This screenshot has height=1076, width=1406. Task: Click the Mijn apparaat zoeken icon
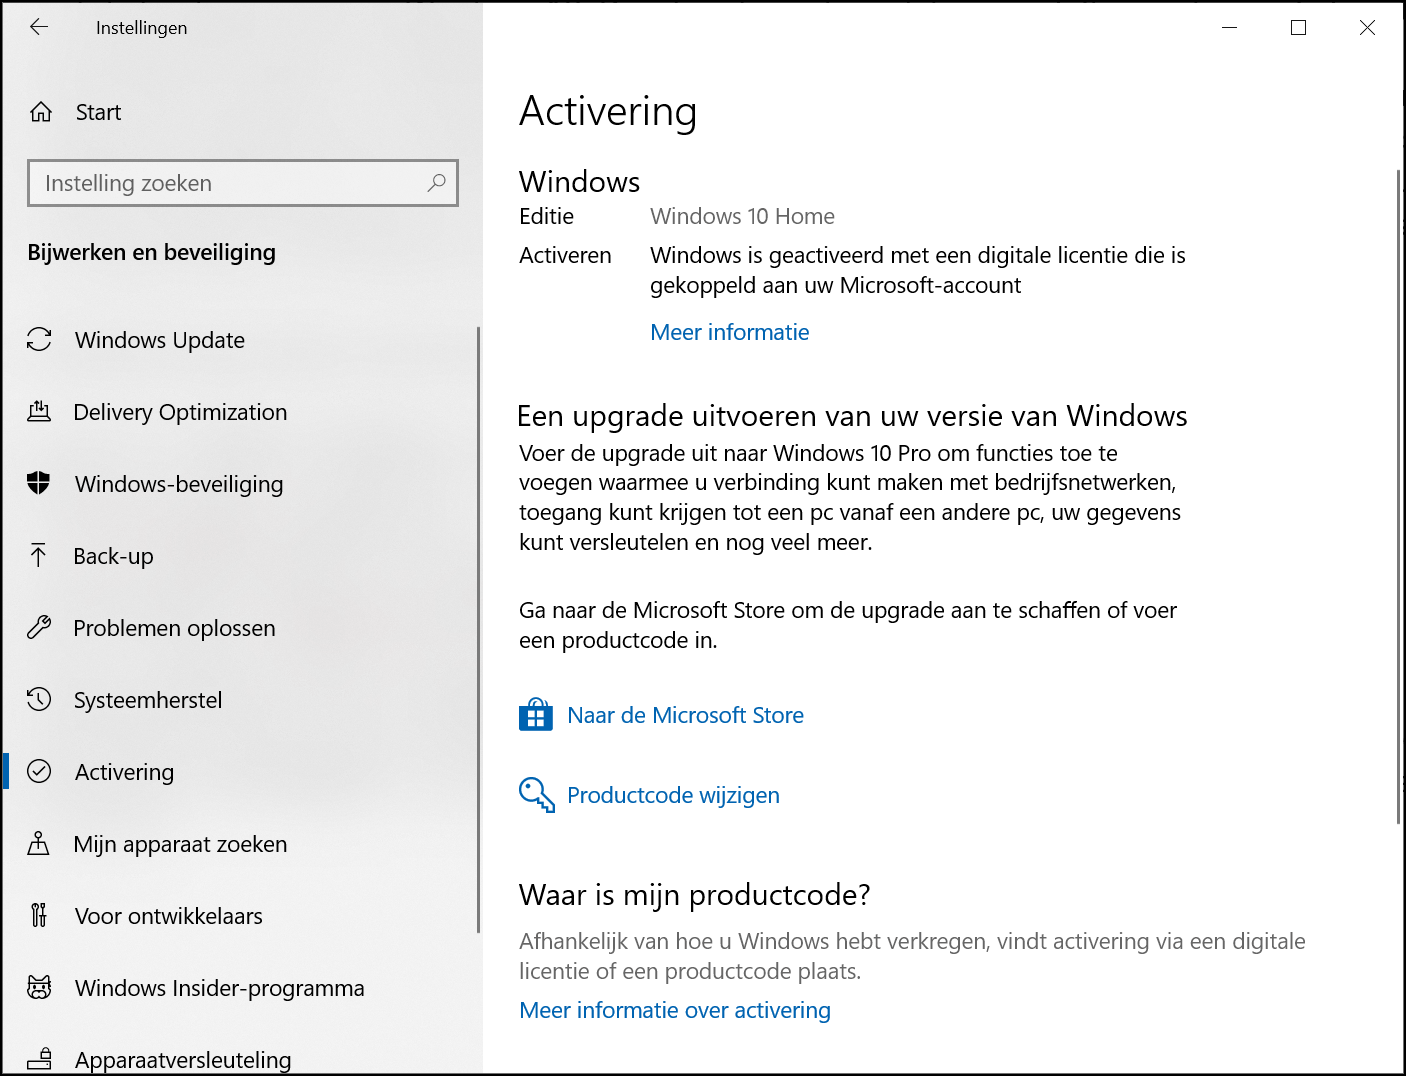click(x=39, y=843)
